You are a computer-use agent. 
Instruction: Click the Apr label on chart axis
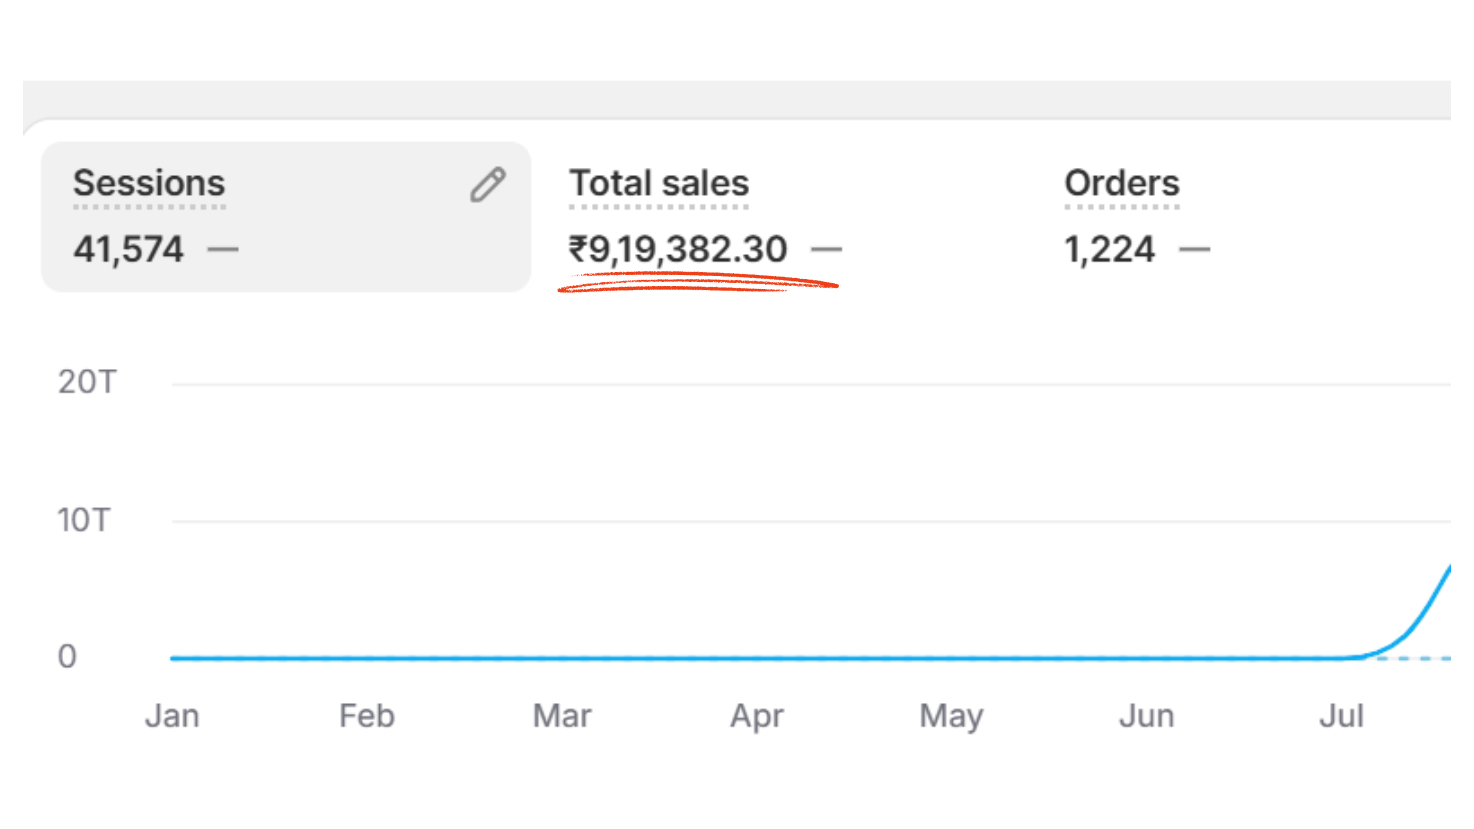click(x=757, y=716)
